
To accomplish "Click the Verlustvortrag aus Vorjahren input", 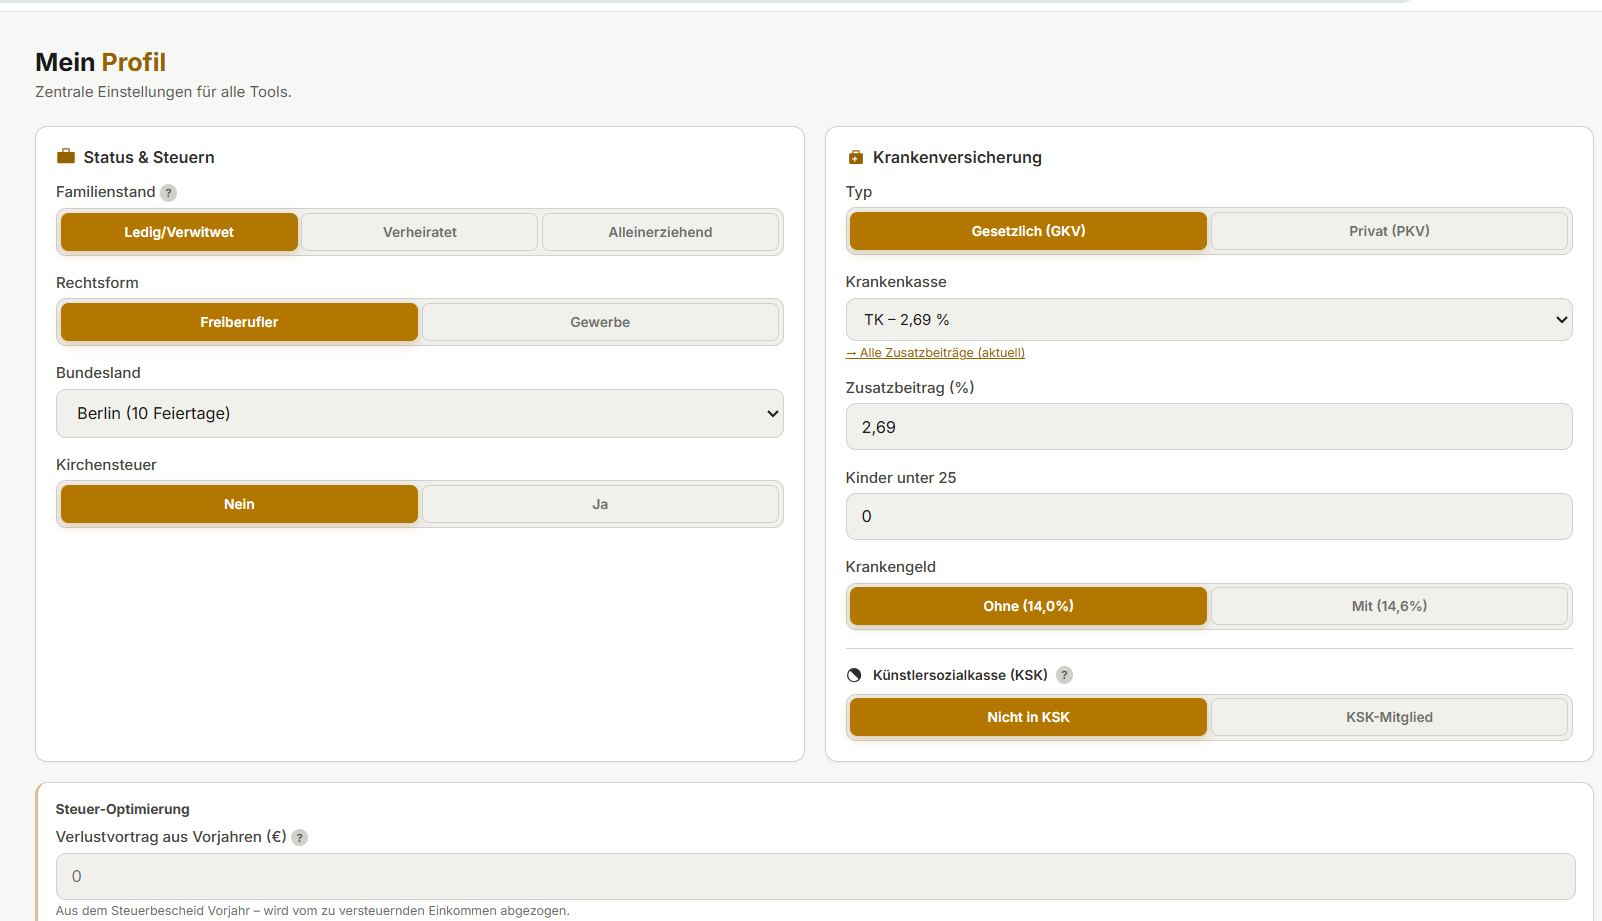I will click(x=816, y=876).
